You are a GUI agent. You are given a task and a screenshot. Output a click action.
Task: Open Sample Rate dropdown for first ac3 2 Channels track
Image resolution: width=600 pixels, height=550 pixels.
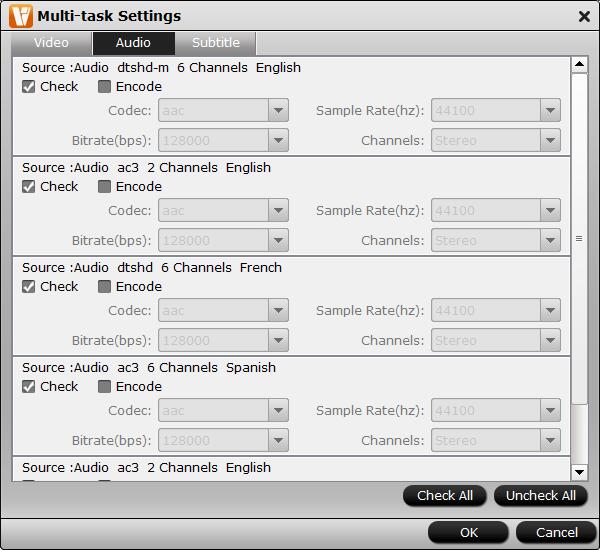pyautogui.click(x=496, y=210)
